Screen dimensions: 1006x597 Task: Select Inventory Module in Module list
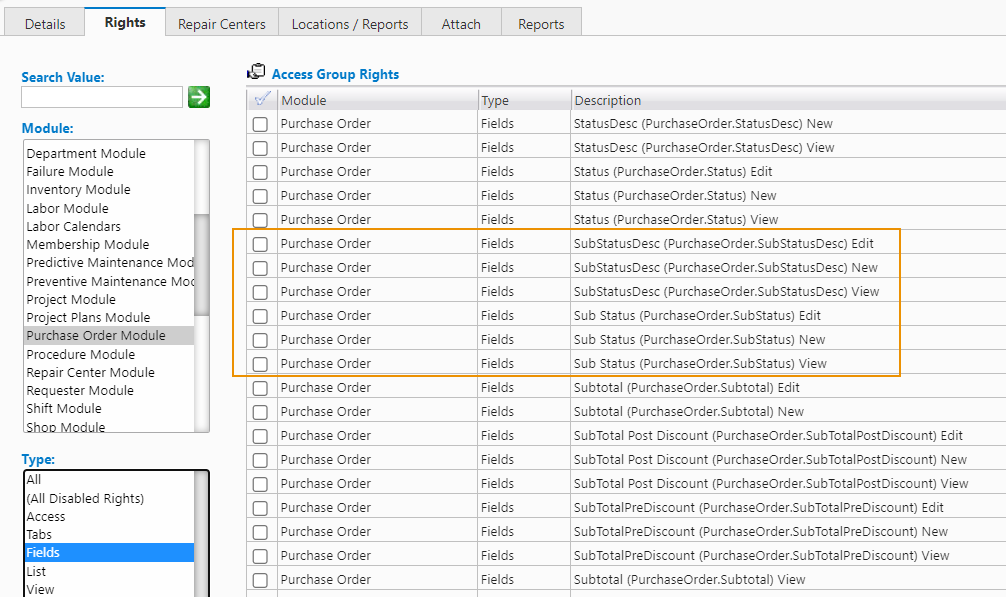[78, 190]
